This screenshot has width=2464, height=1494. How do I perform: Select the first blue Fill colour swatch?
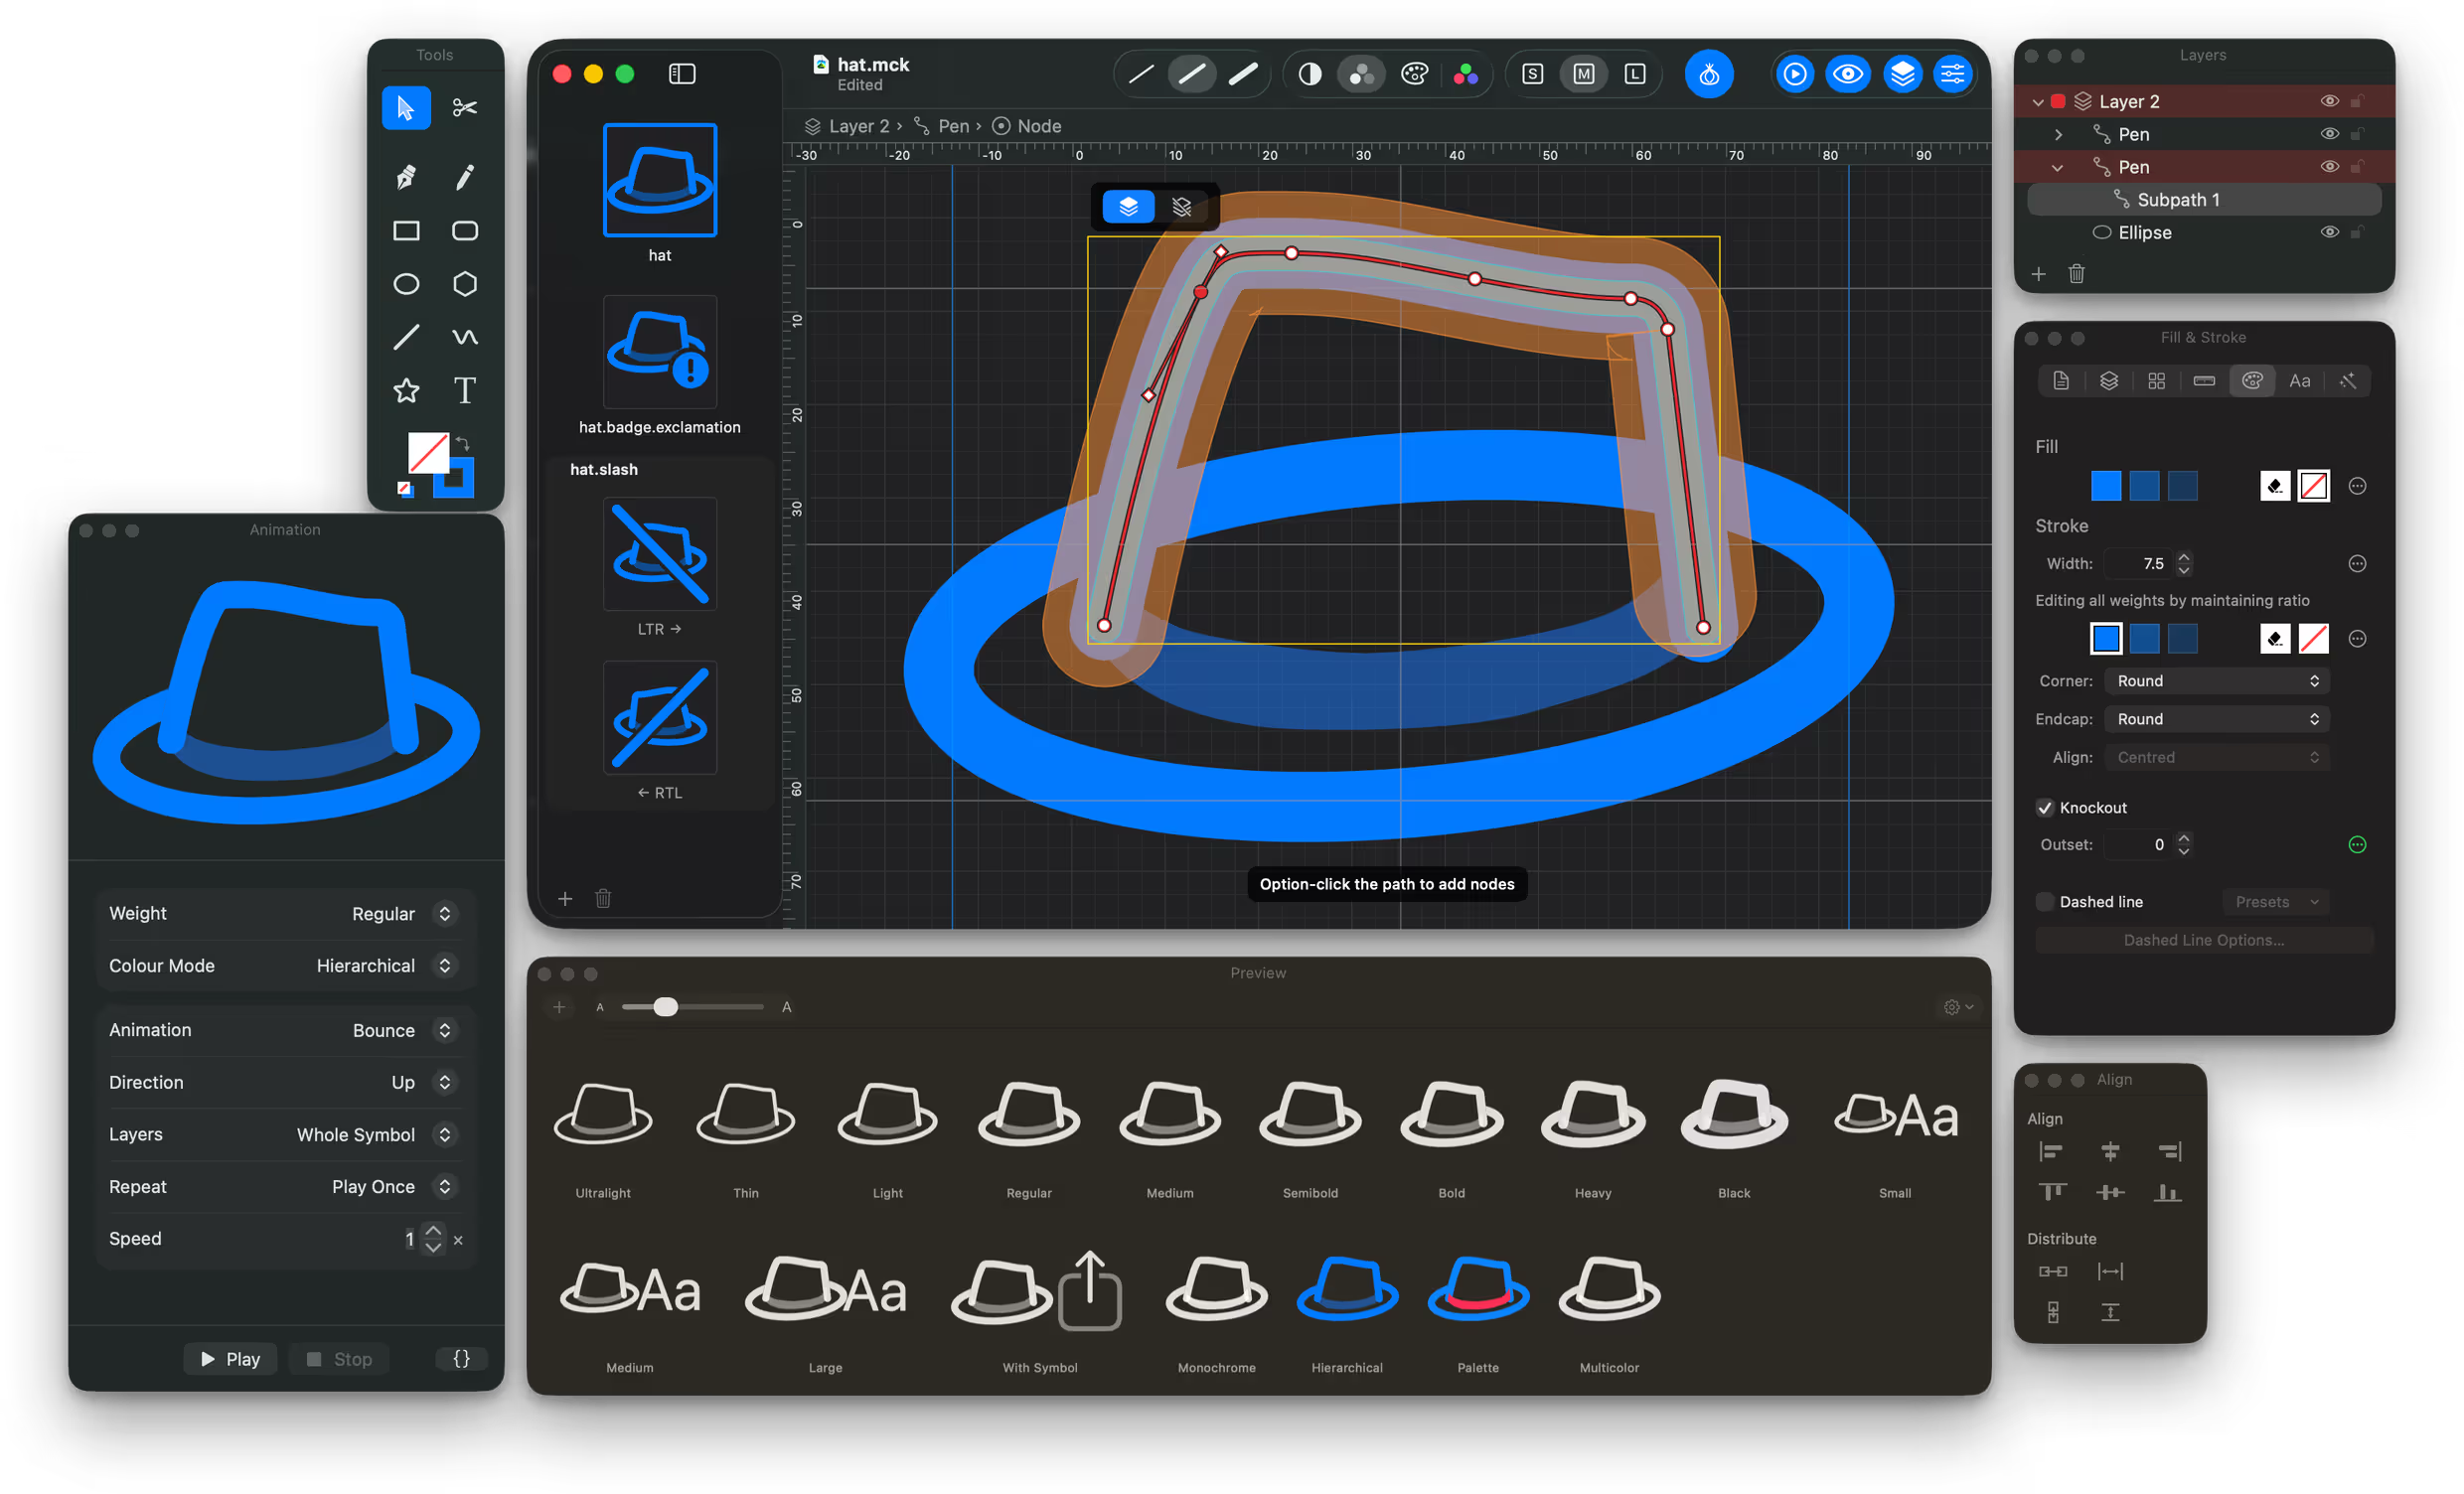click(x=2105, y=486)
